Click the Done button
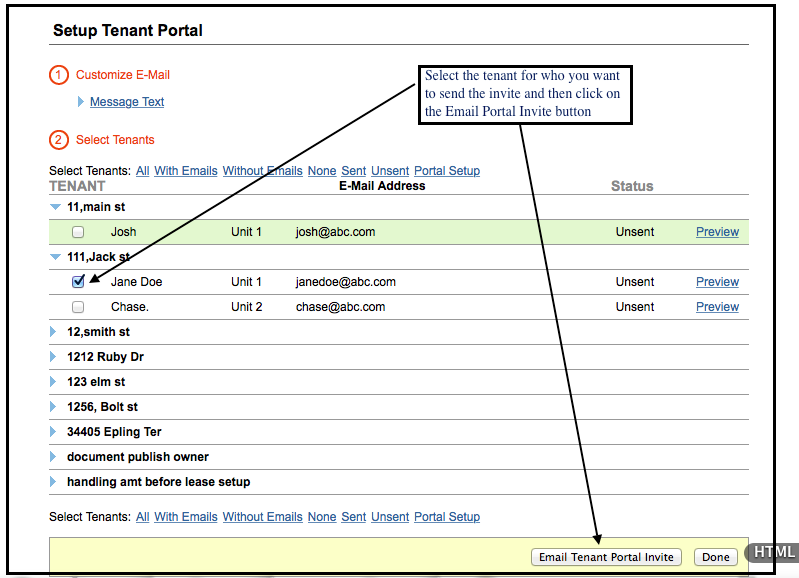This screenshot has width=799, height=578. [x=716, y=557]
